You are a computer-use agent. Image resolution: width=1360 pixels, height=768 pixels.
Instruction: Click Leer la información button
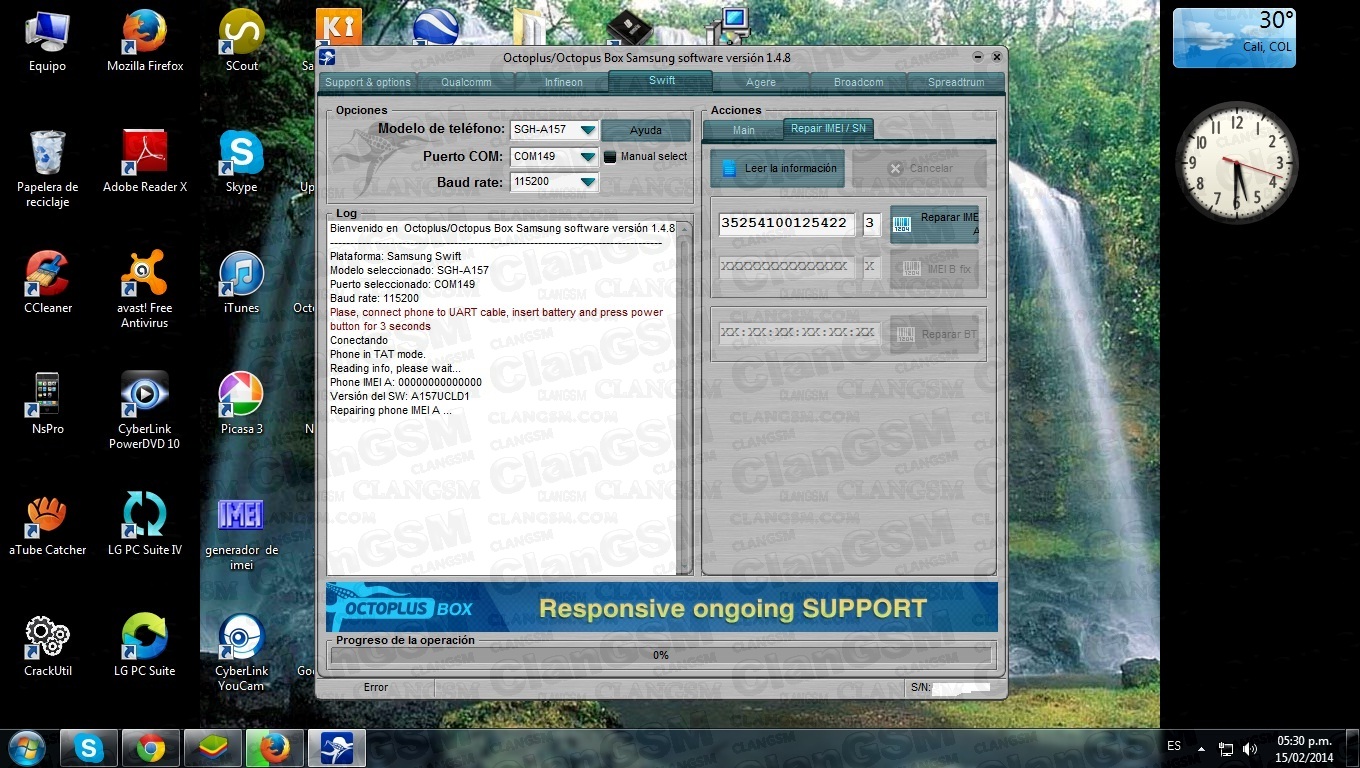point(777,168)
